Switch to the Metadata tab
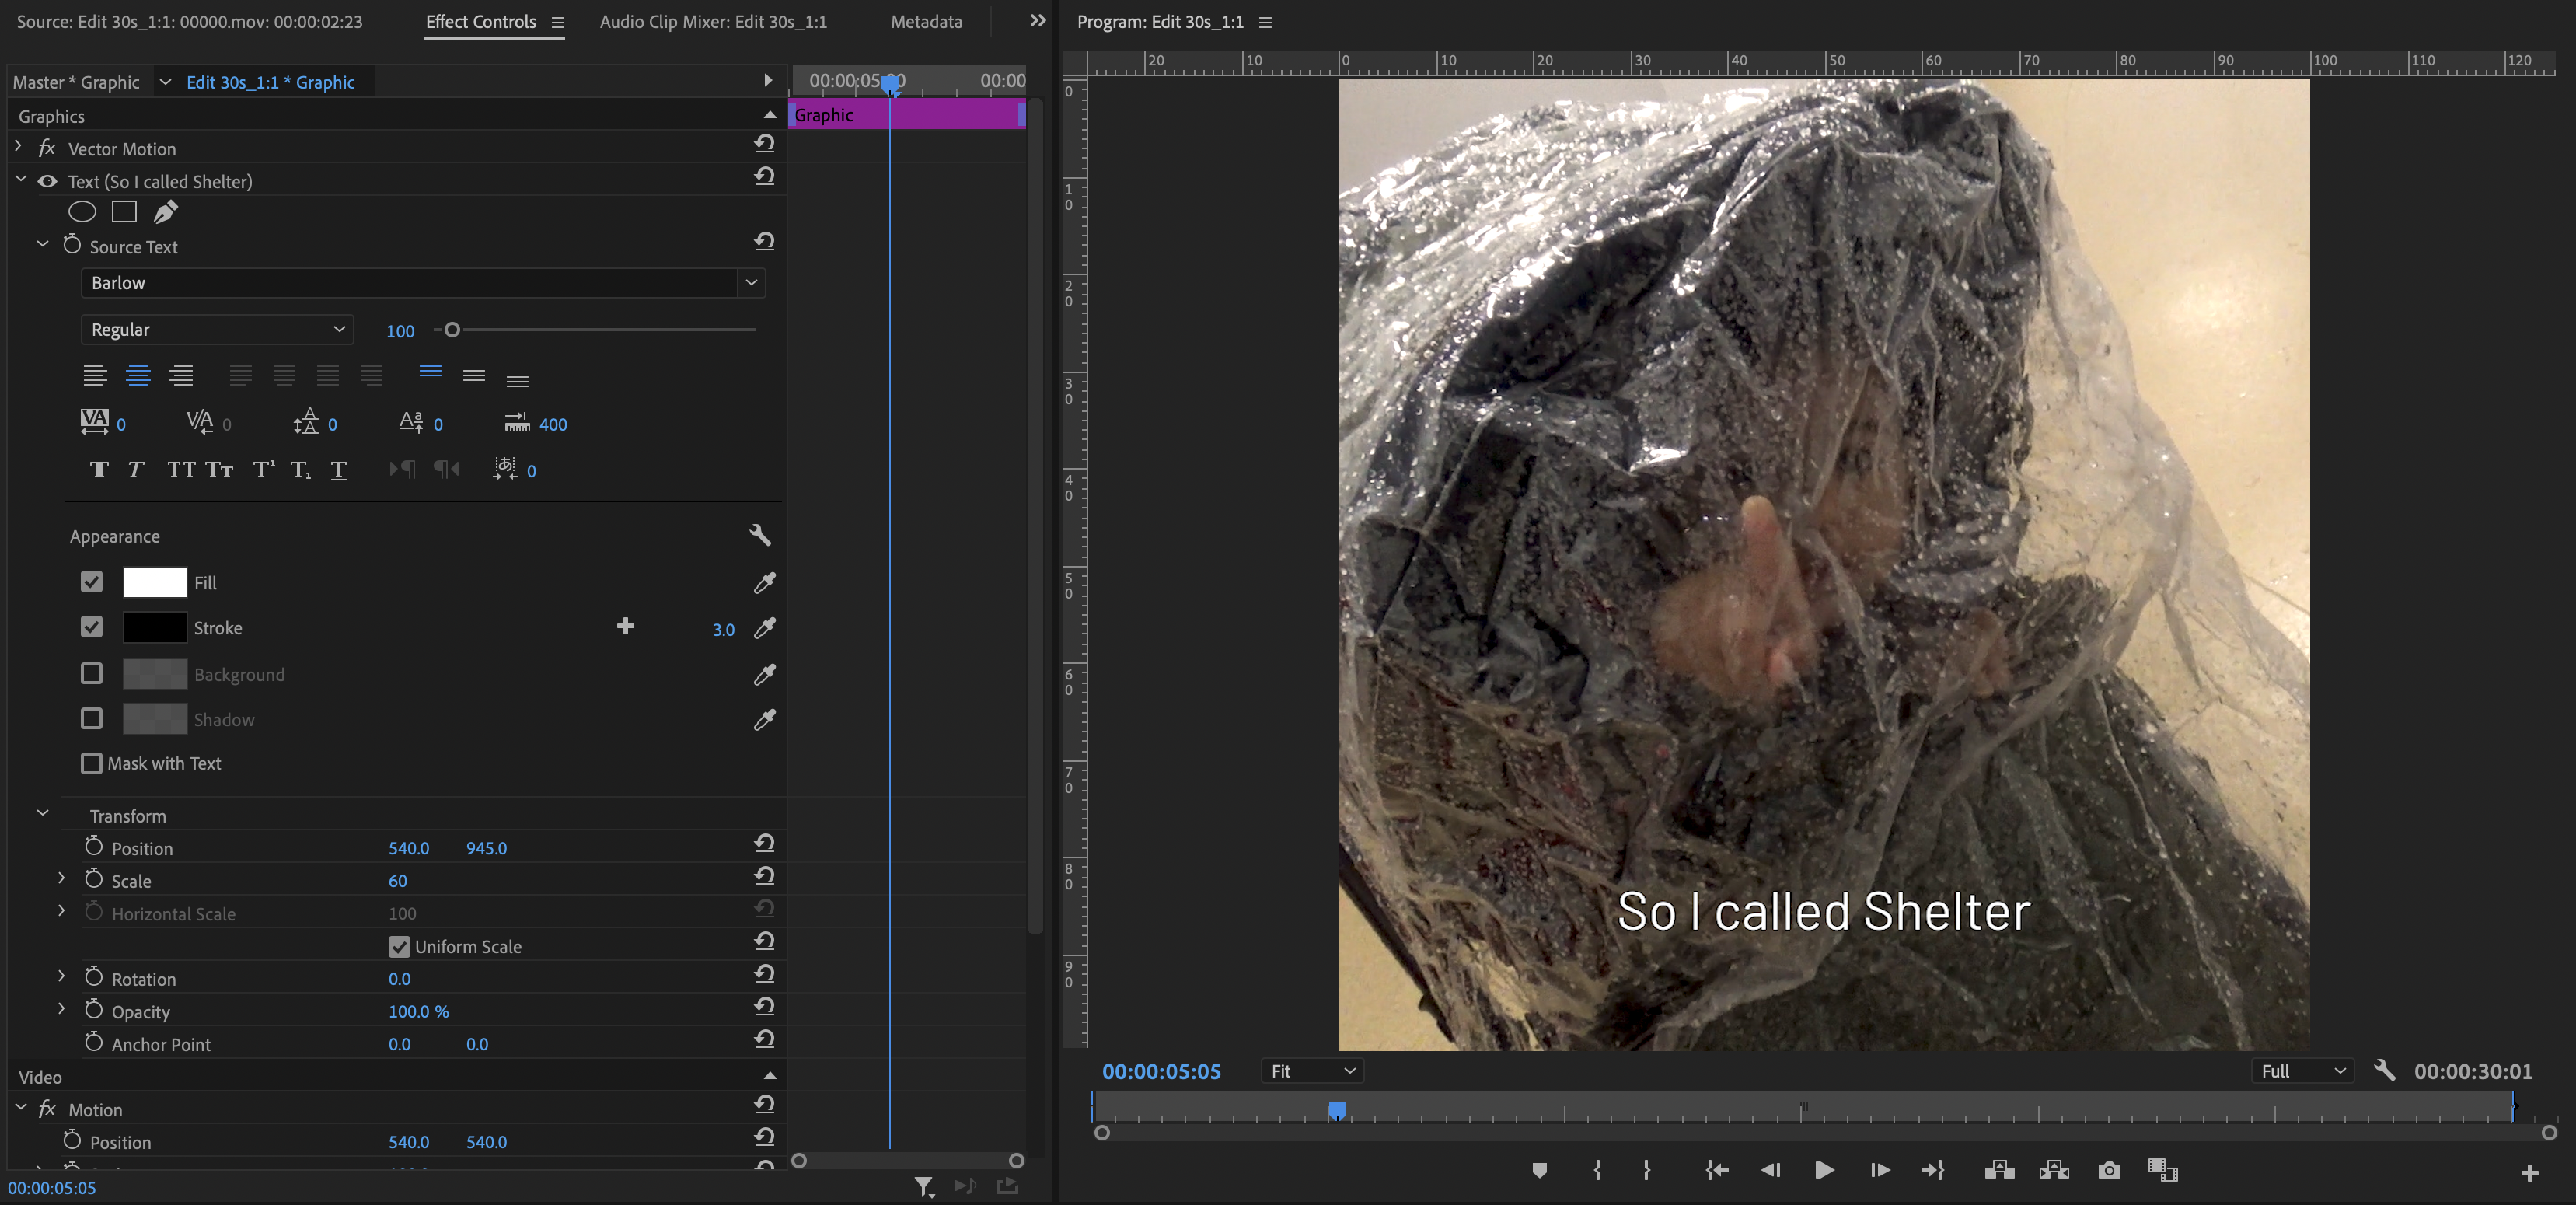Image resolution: width=2576 pixels, height=1205 pixels. point(926,22)
